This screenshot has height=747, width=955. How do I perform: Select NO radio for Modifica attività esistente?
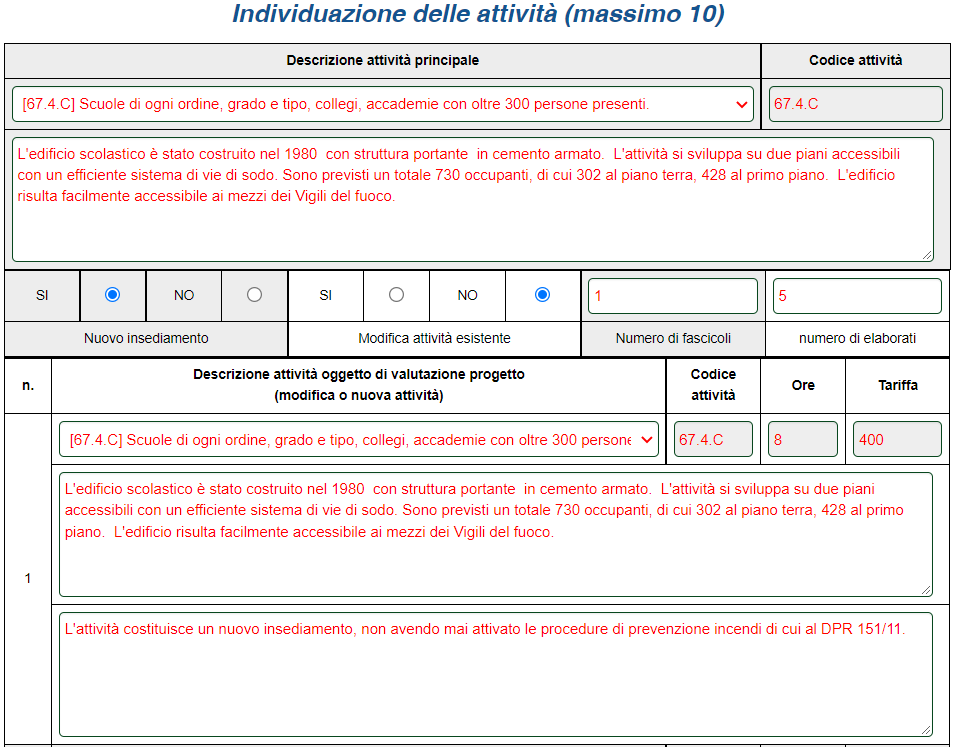point(542,295)
